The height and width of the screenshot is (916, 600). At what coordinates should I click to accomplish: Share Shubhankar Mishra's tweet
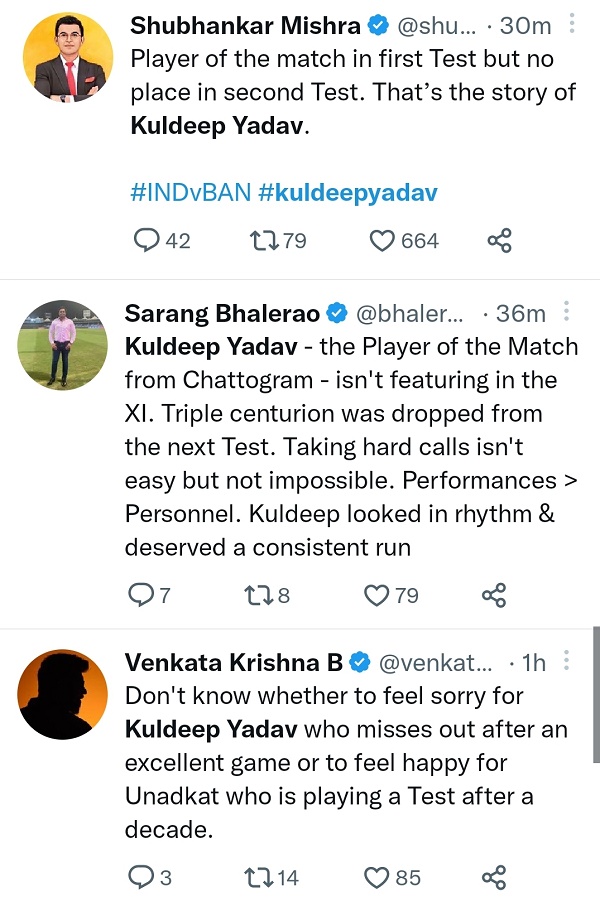[x=499, y=241]
